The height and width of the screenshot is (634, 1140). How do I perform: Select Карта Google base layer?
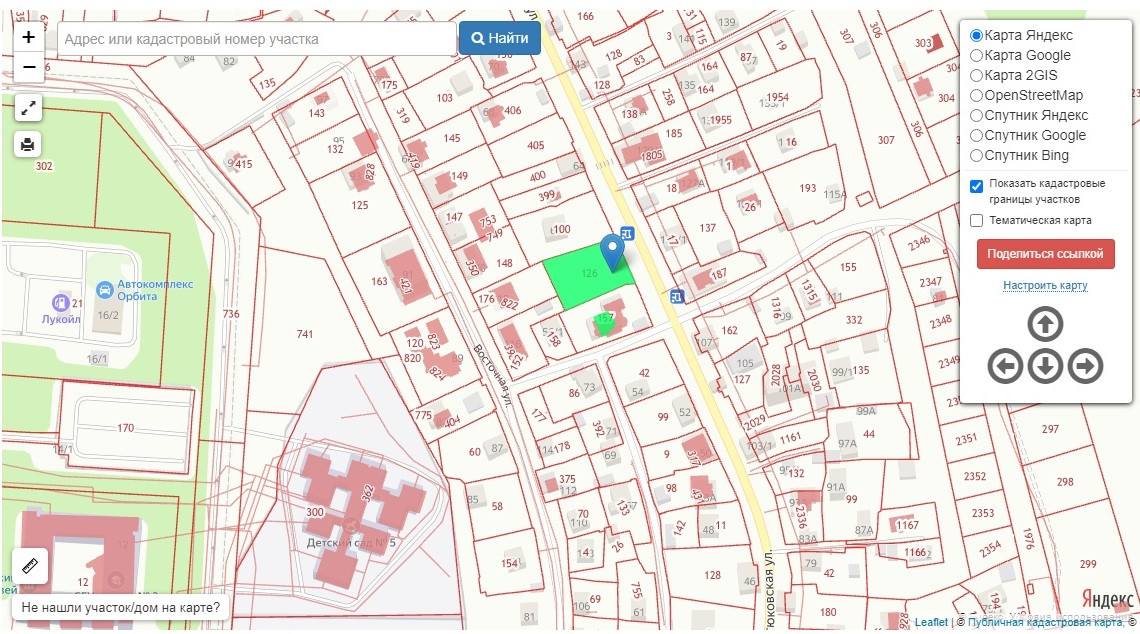(x=976, y=55)
